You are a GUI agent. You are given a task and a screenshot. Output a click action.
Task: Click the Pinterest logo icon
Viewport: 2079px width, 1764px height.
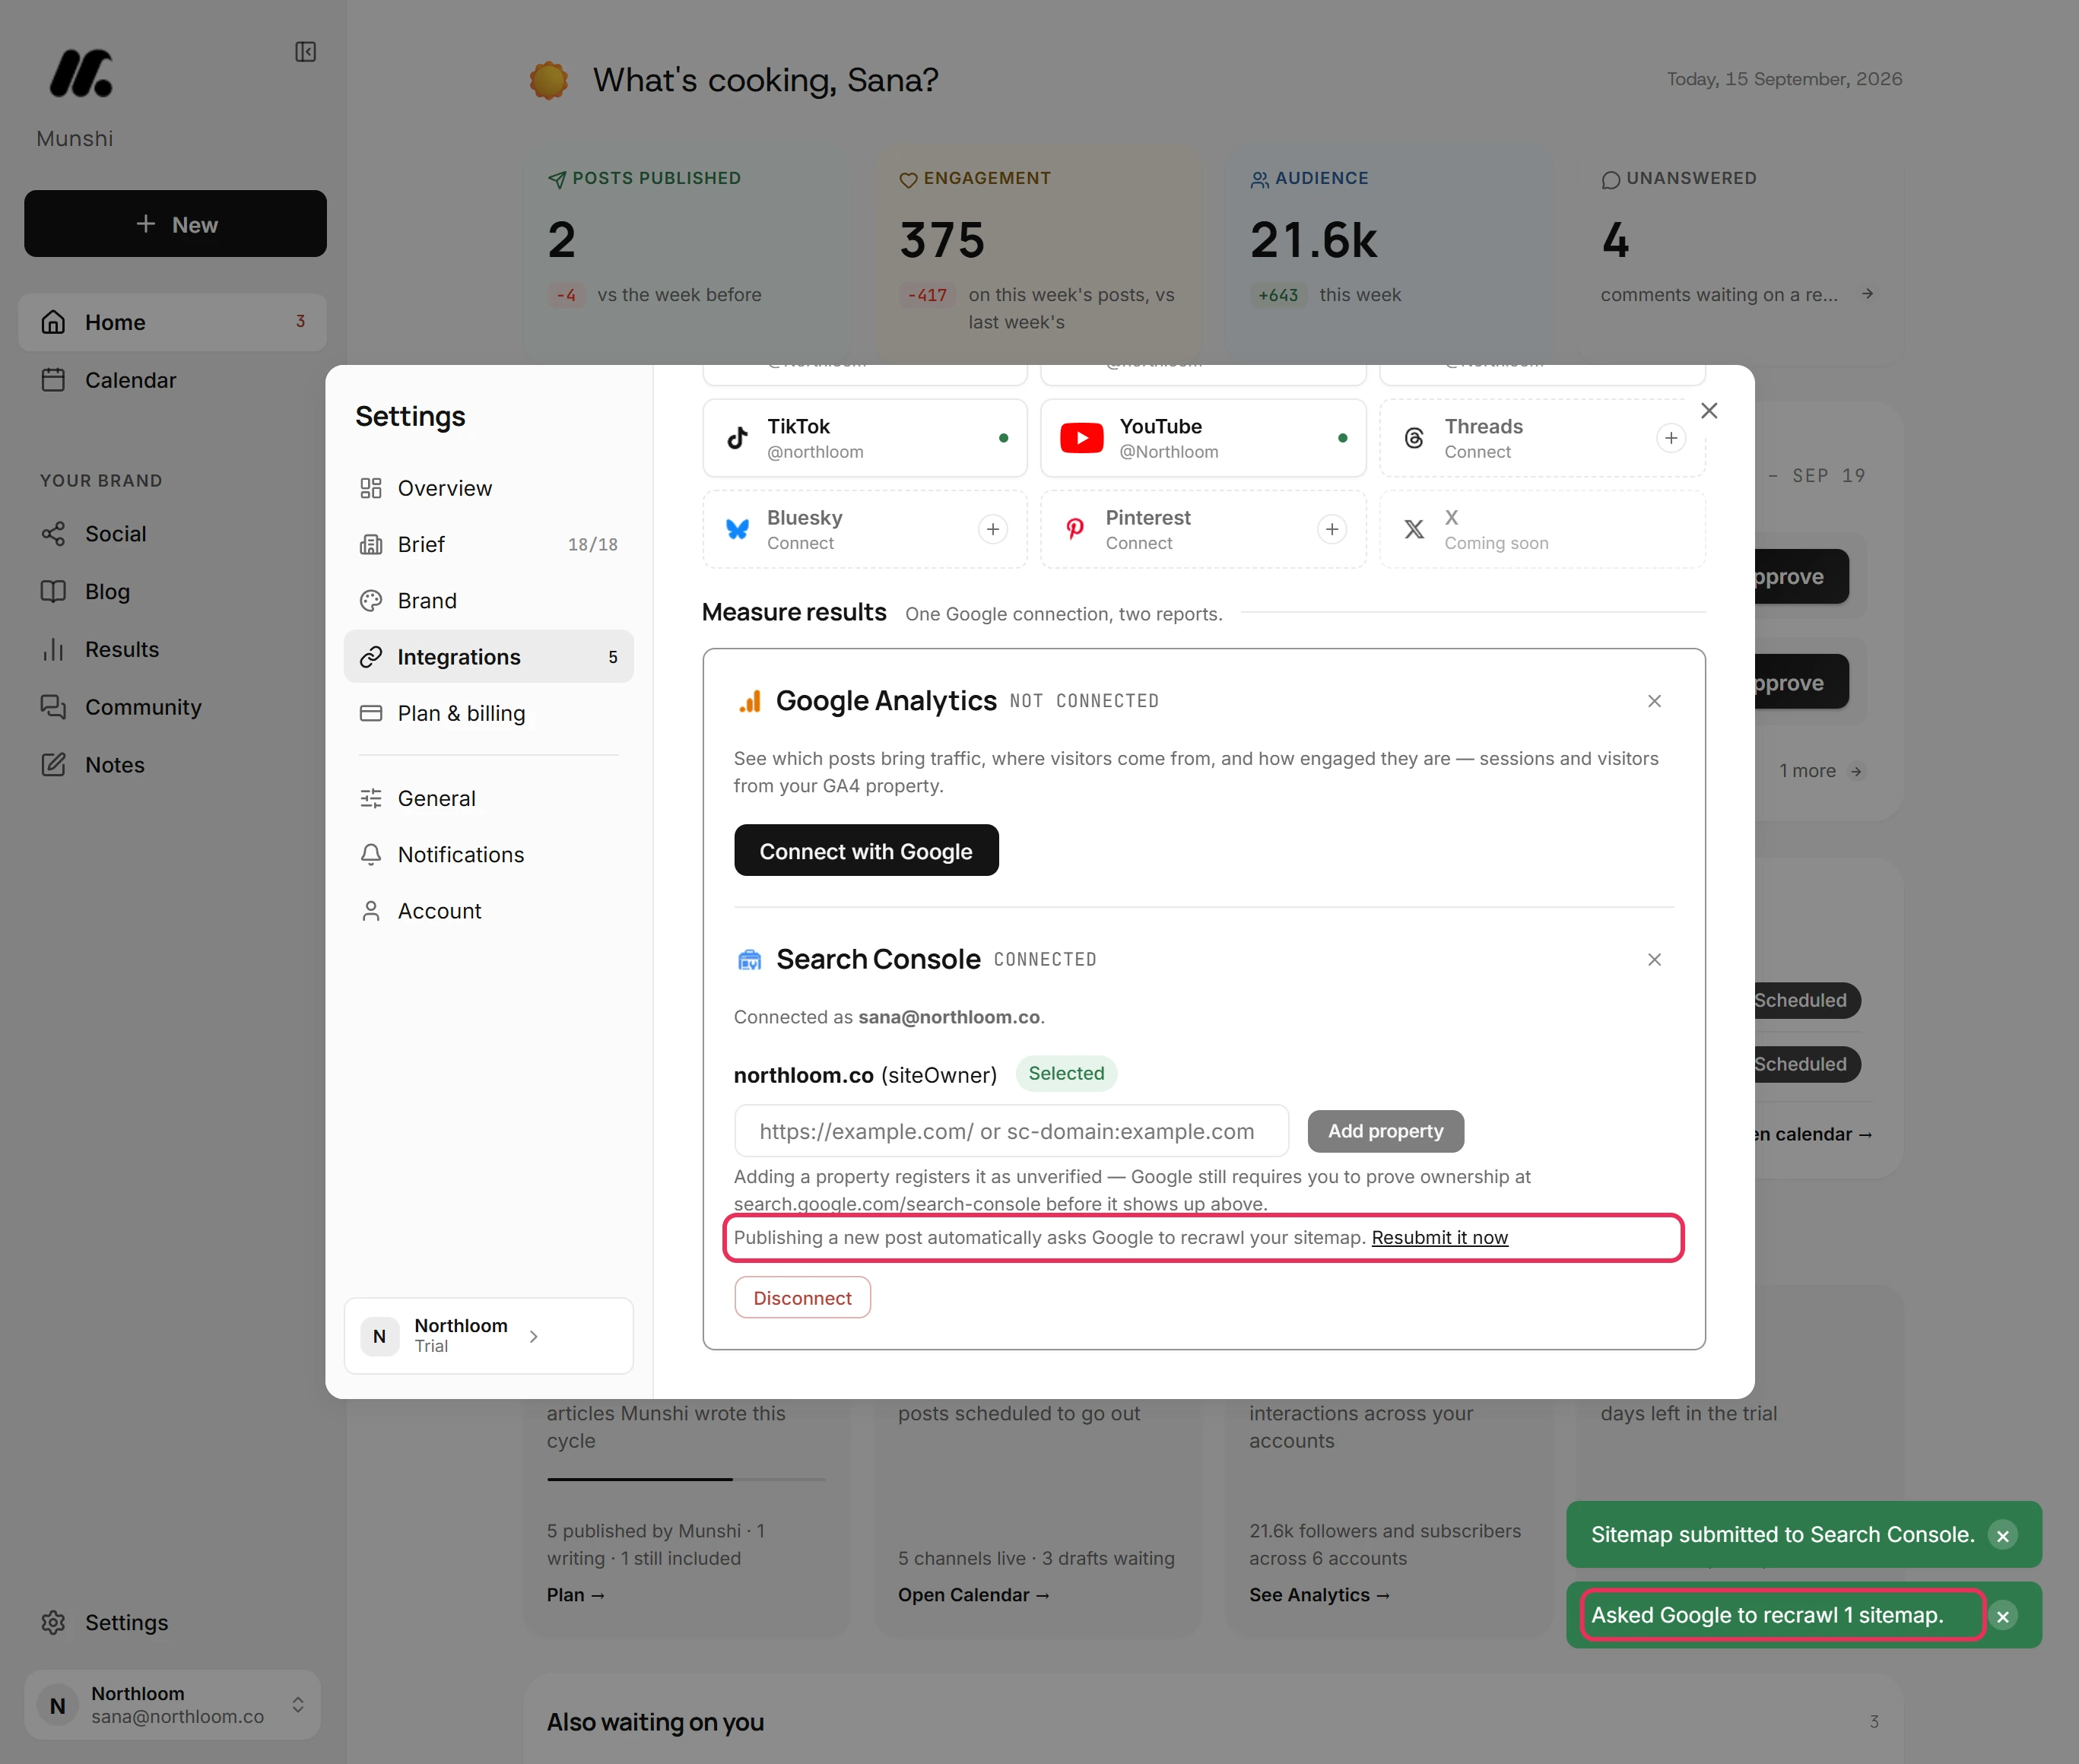[1075, 529]
